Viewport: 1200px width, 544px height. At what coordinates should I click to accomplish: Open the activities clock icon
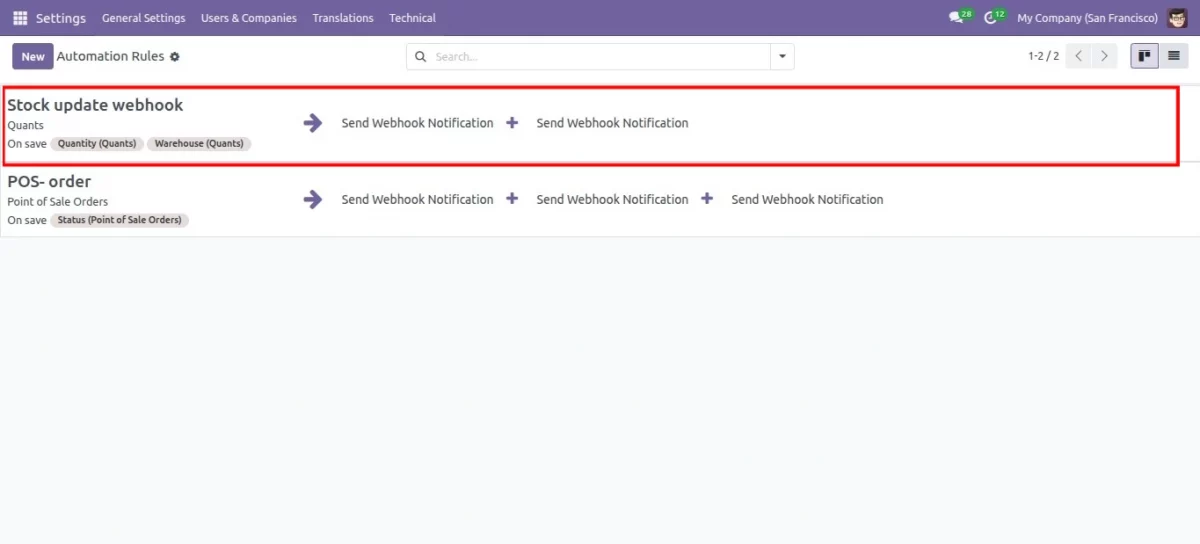992,18
